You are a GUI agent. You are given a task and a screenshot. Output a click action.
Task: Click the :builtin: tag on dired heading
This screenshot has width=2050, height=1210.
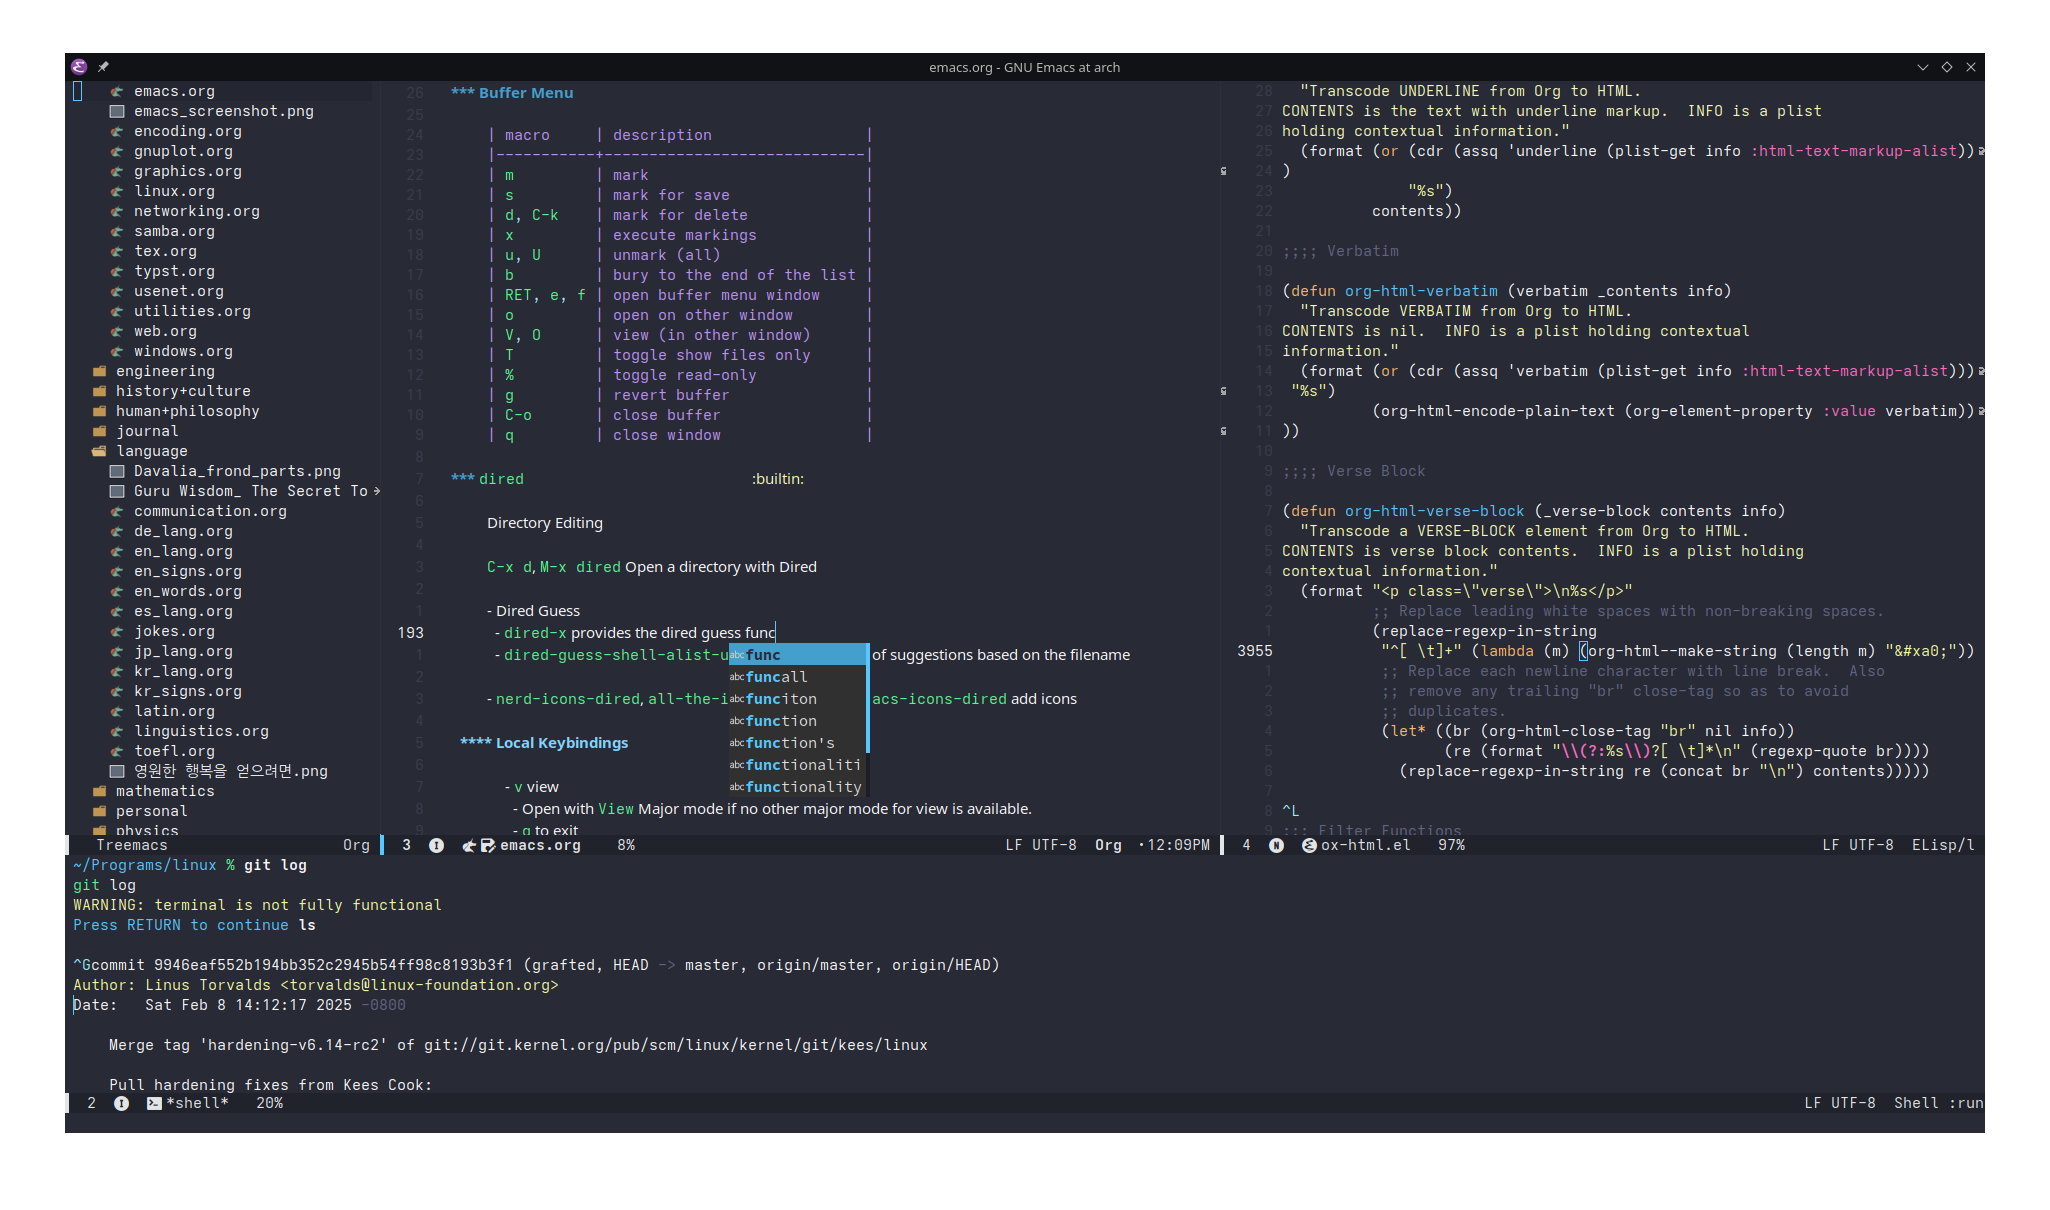pos(778,479)
